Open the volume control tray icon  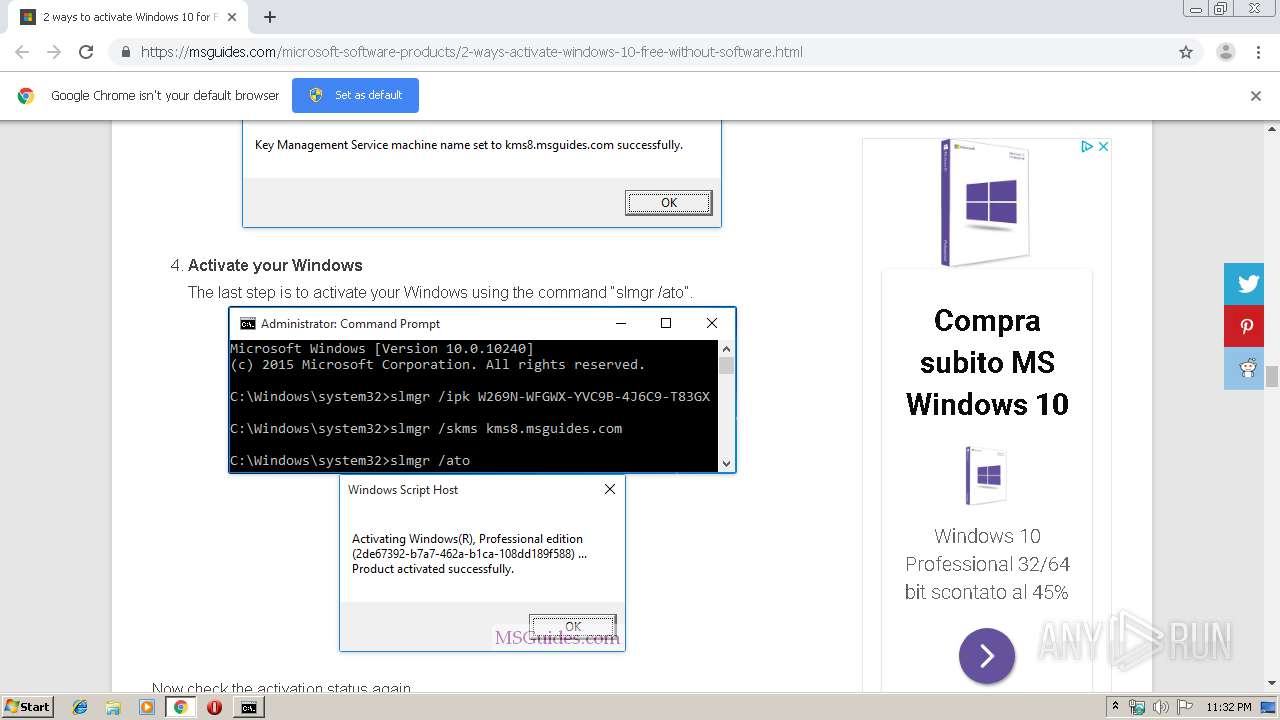1160,707
